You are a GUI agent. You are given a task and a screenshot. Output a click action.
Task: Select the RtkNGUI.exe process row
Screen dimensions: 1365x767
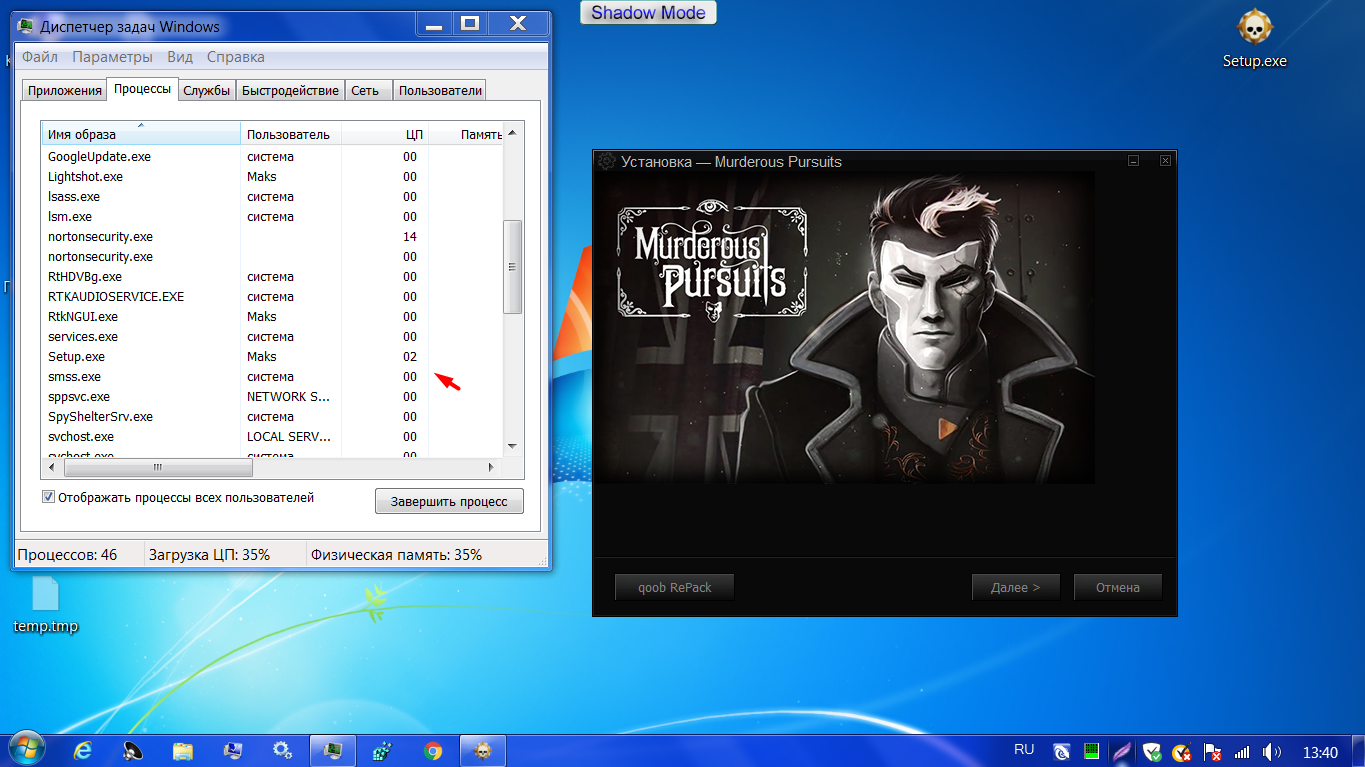pos(271,316)
